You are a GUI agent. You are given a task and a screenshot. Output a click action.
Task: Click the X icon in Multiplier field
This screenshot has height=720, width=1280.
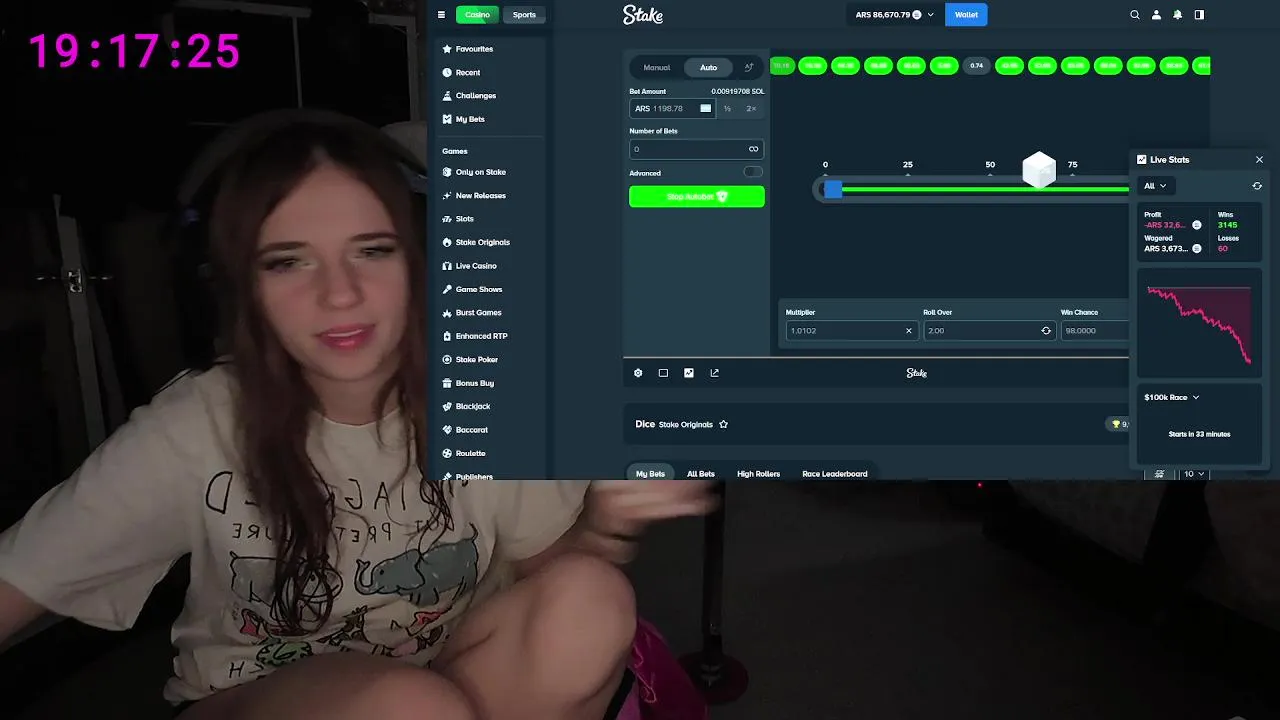(909, 331)
